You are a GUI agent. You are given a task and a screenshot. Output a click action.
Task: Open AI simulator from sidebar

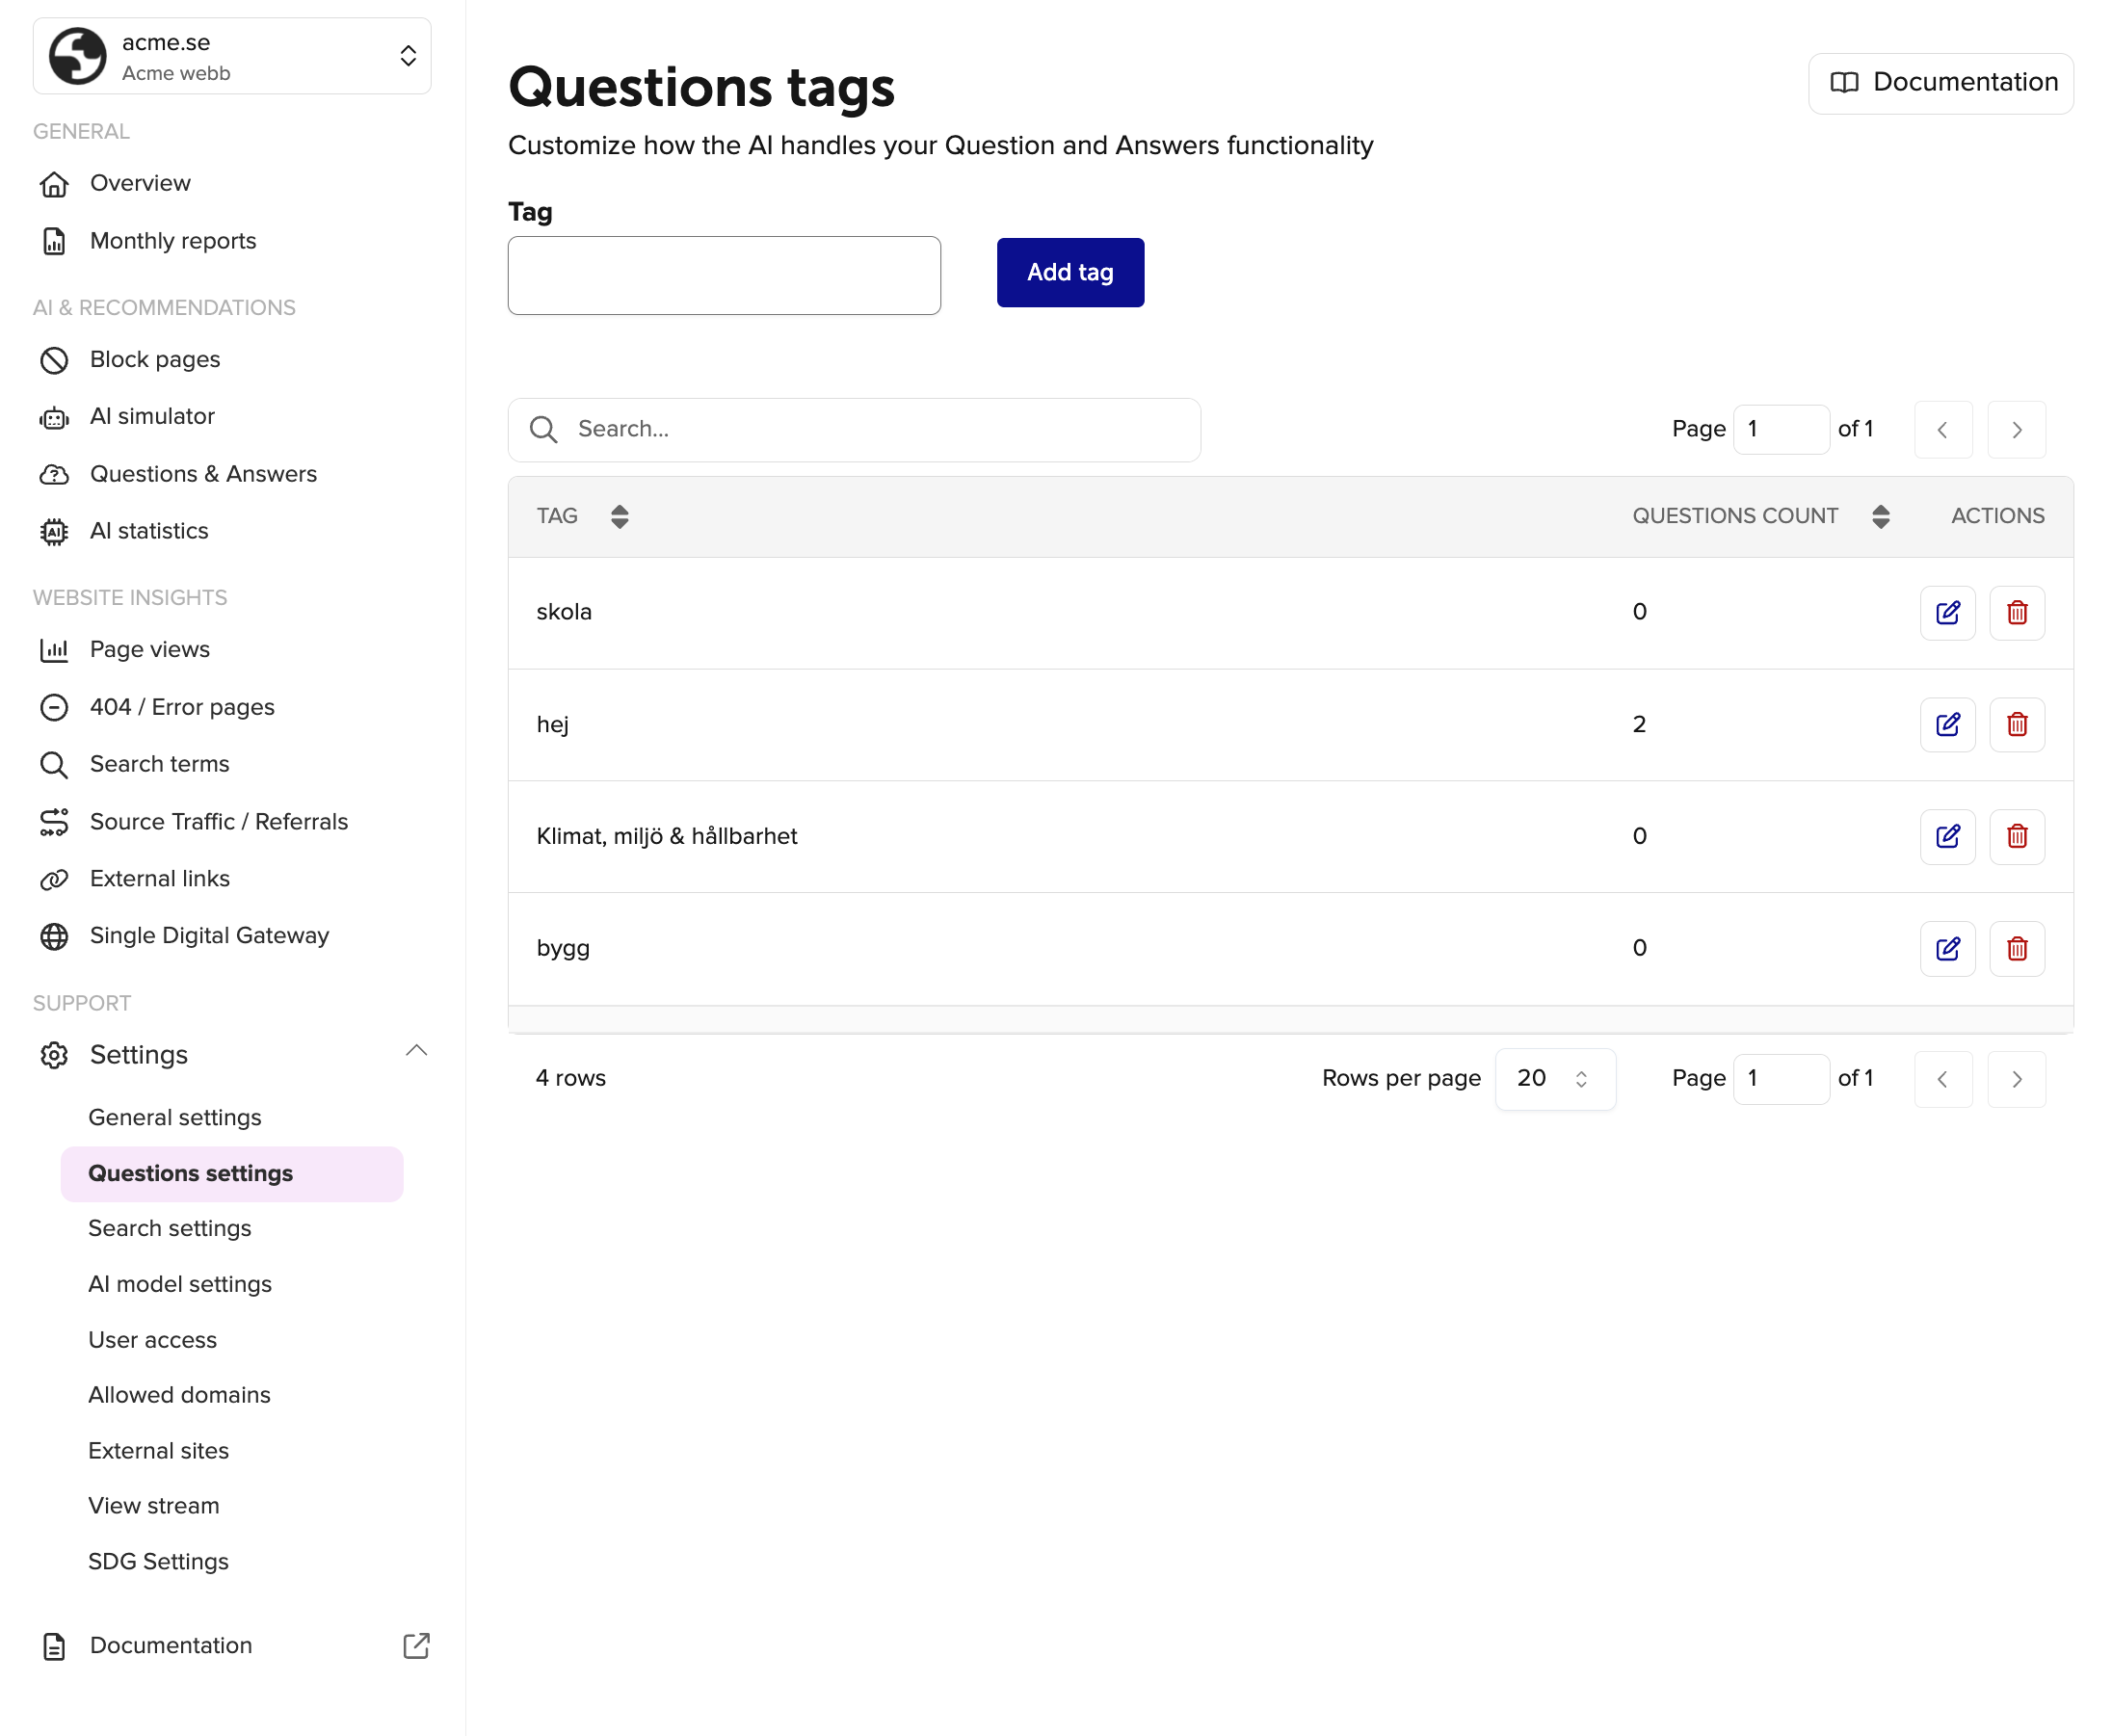click(x=152, y=416)
